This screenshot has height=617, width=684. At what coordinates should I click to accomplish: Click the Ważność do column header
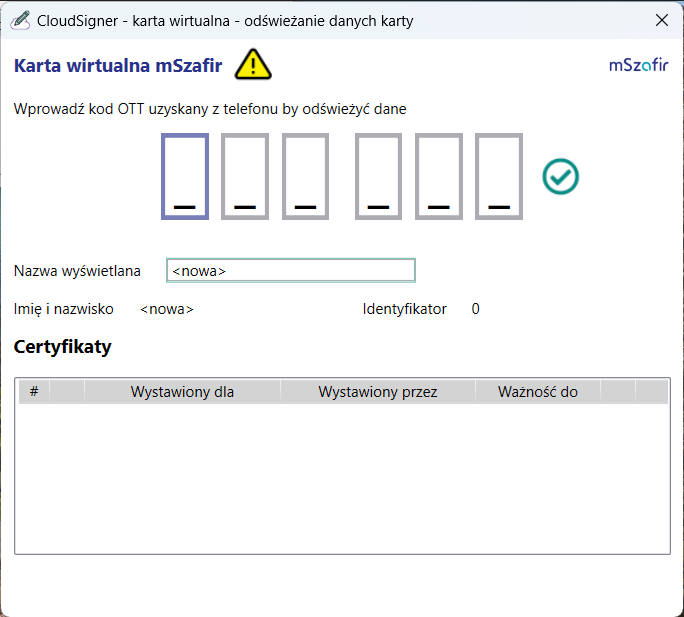[x=538, y=391]
